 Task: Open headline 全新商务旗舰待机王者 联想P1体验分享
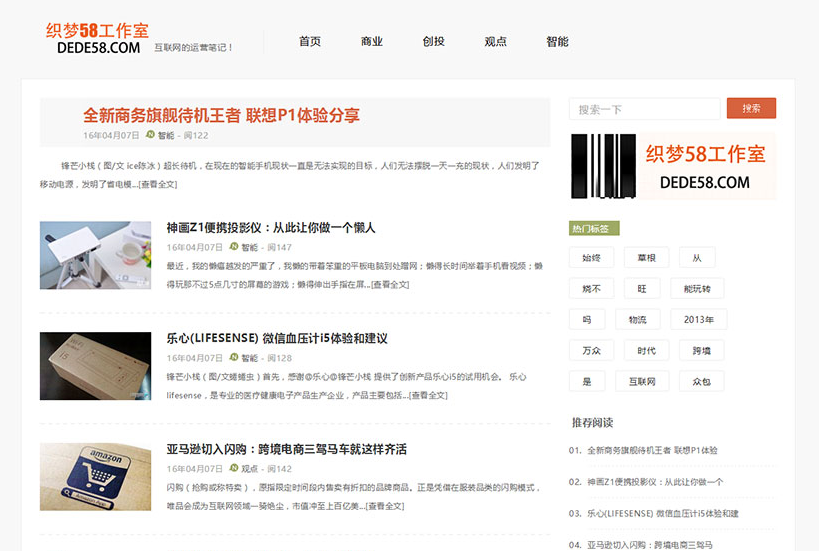[x=221, y=115]
